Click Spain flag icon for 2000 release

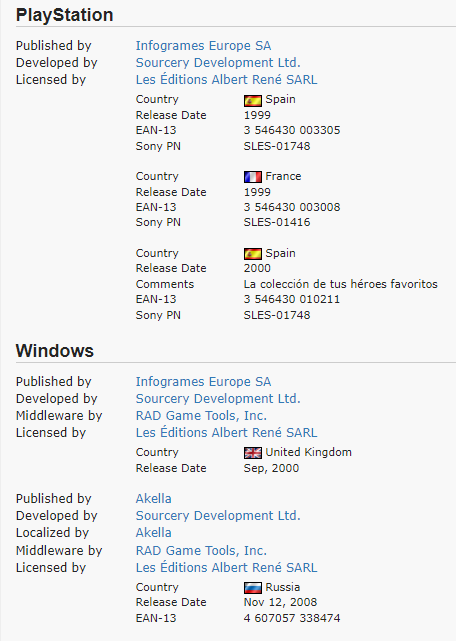[253, 254]
